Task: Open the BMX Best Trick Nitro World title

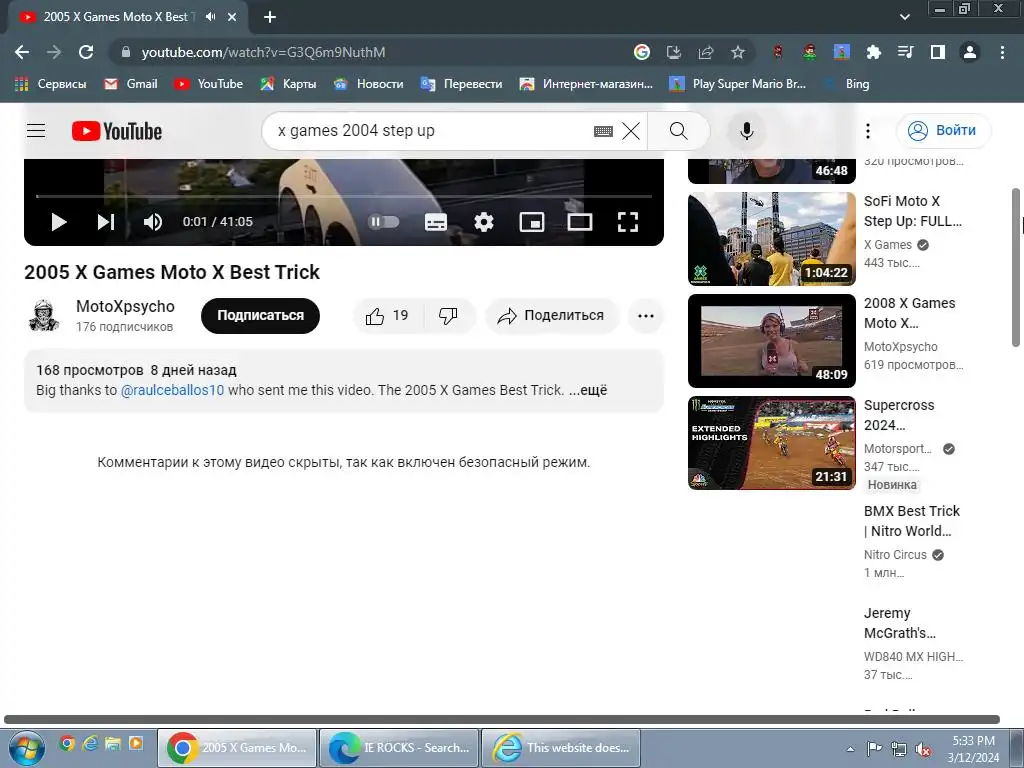Action: coord(912,521)
